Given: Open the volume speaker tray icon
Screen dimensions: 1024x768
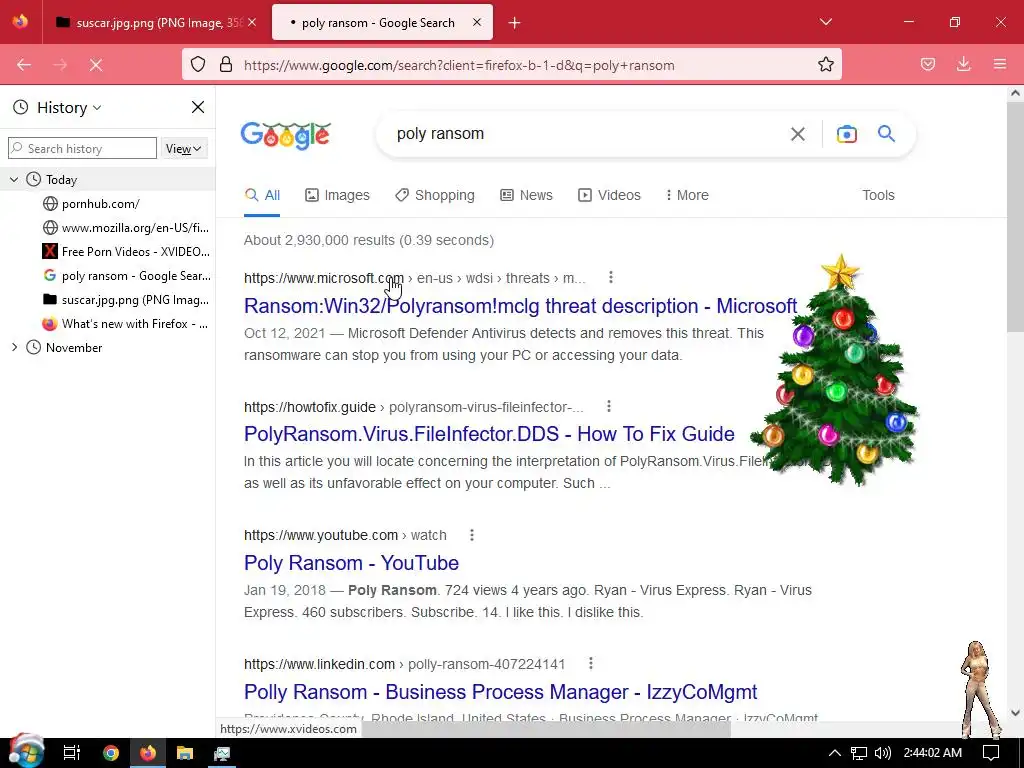Looking at the screenshot, I should (882, 753).
